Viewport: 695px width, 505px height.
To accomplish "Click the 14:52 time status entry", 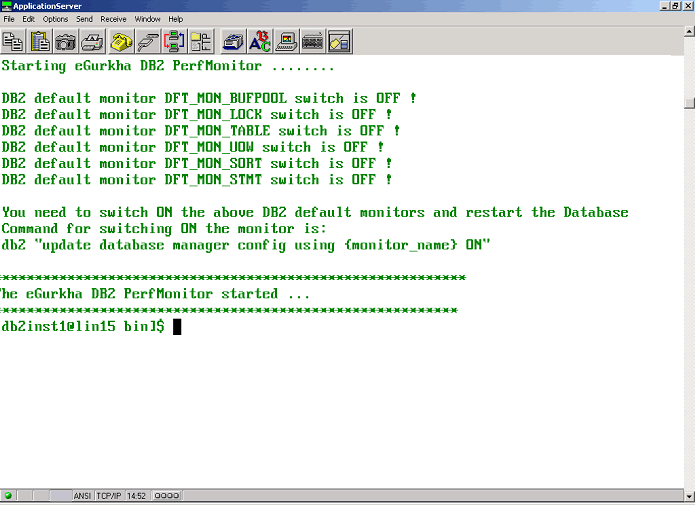I will pos(137,495).
